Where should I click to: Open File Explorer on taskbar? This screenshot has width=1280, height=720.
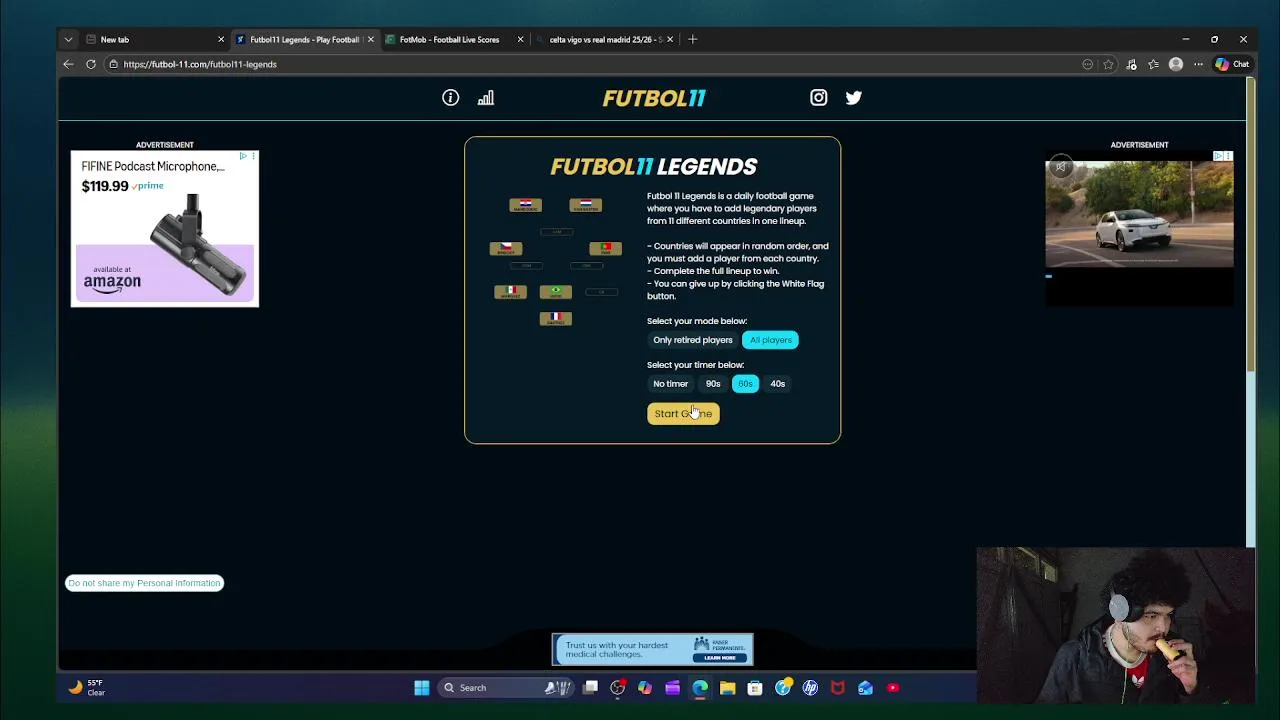click(x=727, y=688)
